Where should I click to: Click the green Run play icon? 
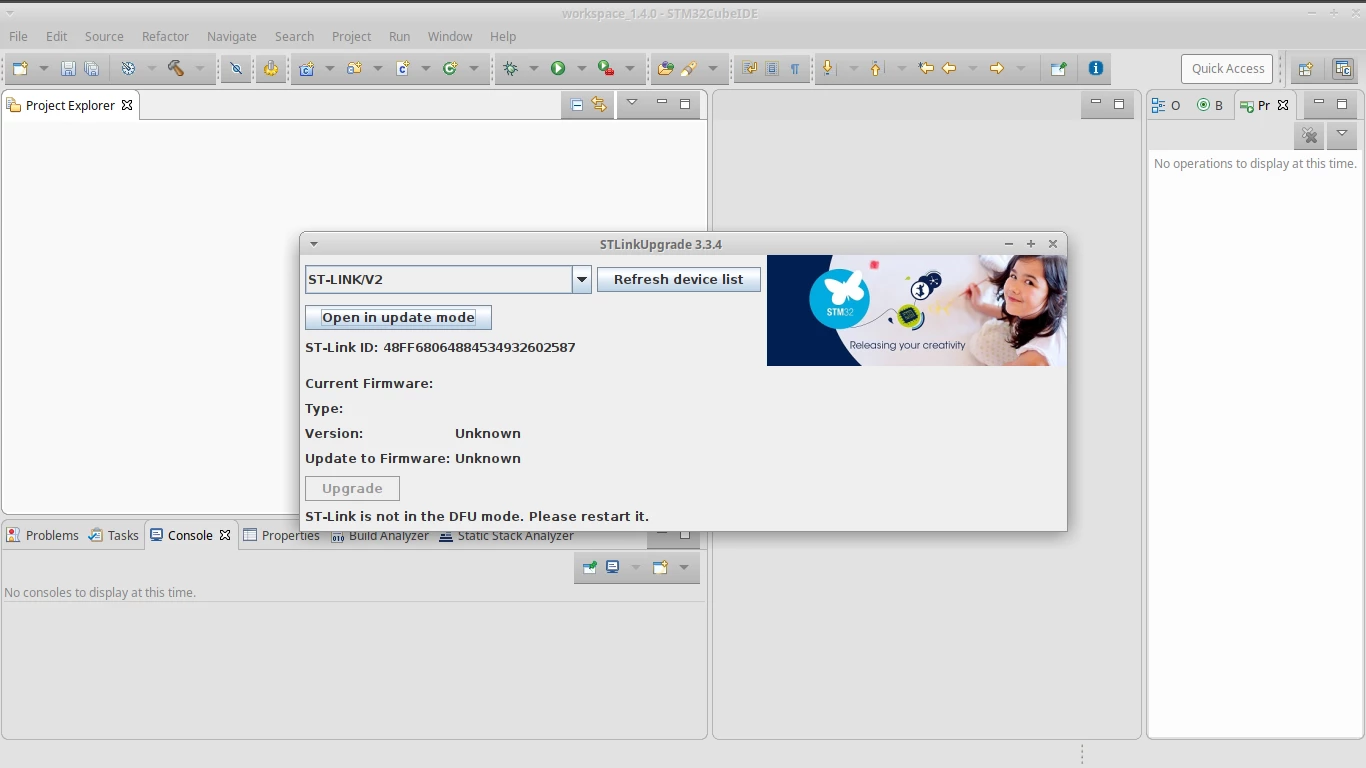pos(558,68)
